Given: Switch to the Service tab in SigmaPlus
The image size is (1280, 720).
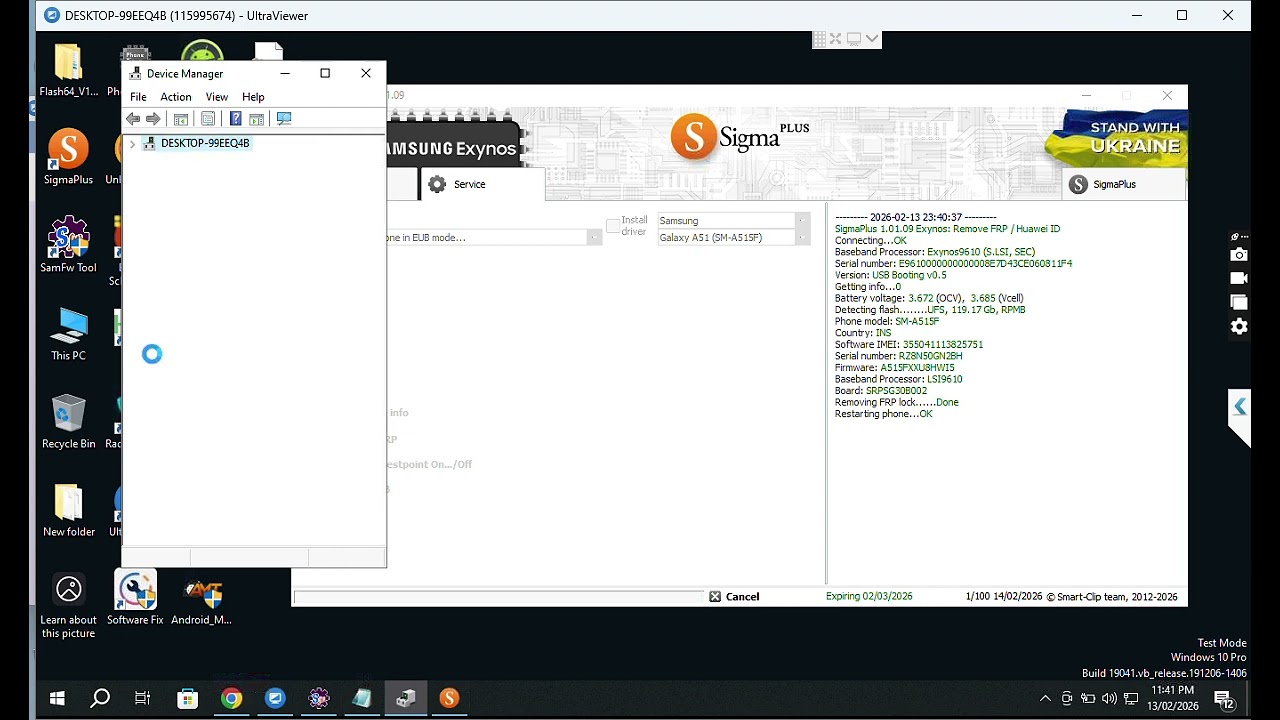Looking at the screenshot, I should click(x=482, y=184).
